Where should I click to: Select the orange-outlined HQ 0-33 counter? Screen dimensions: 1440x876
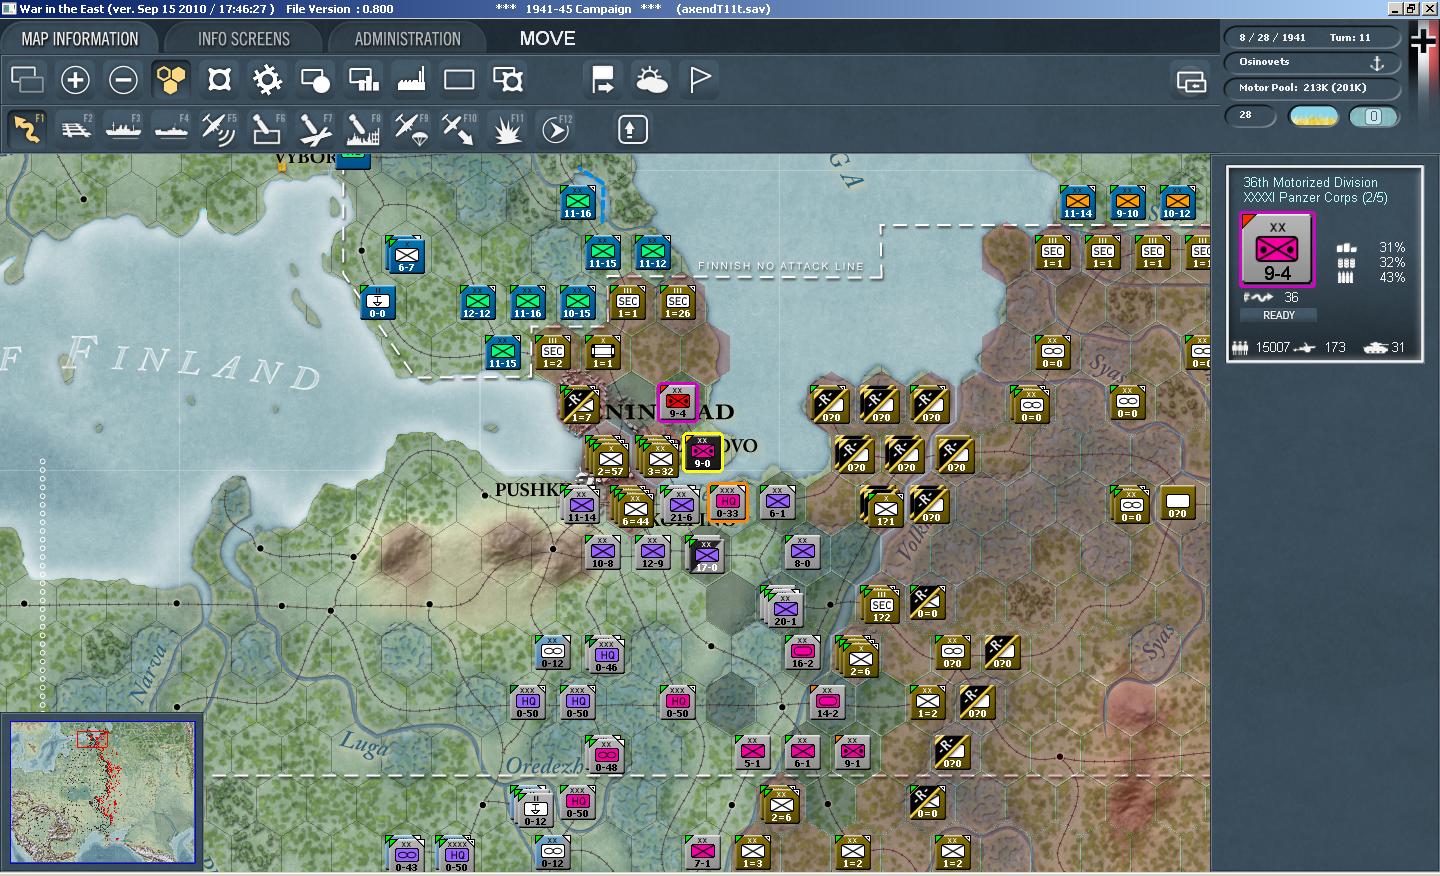tap(727, 502)
